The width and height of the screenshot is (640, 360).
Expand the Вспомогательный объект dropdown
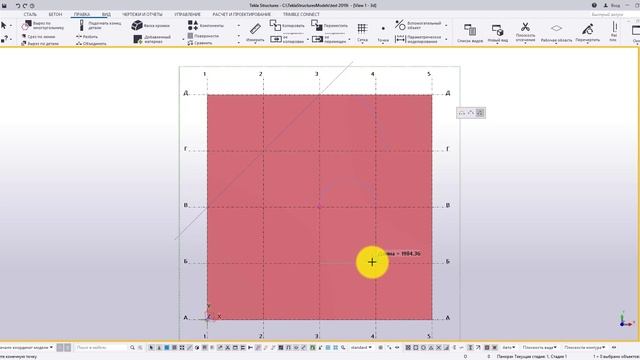coord(446,26)
